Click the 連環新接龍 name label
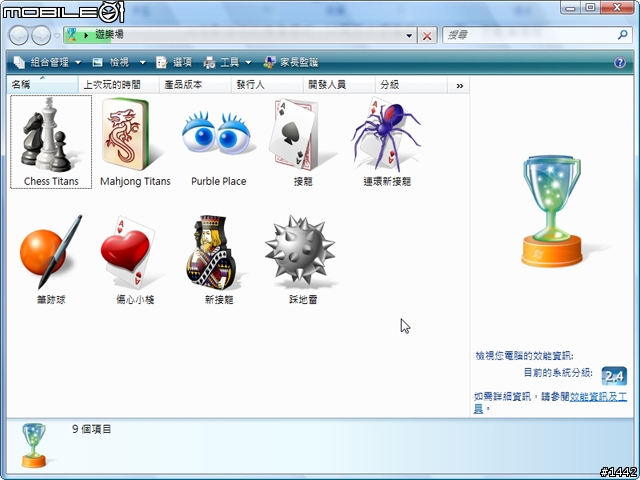The height and width of the screenshot is (480, 640). (387, 181)
